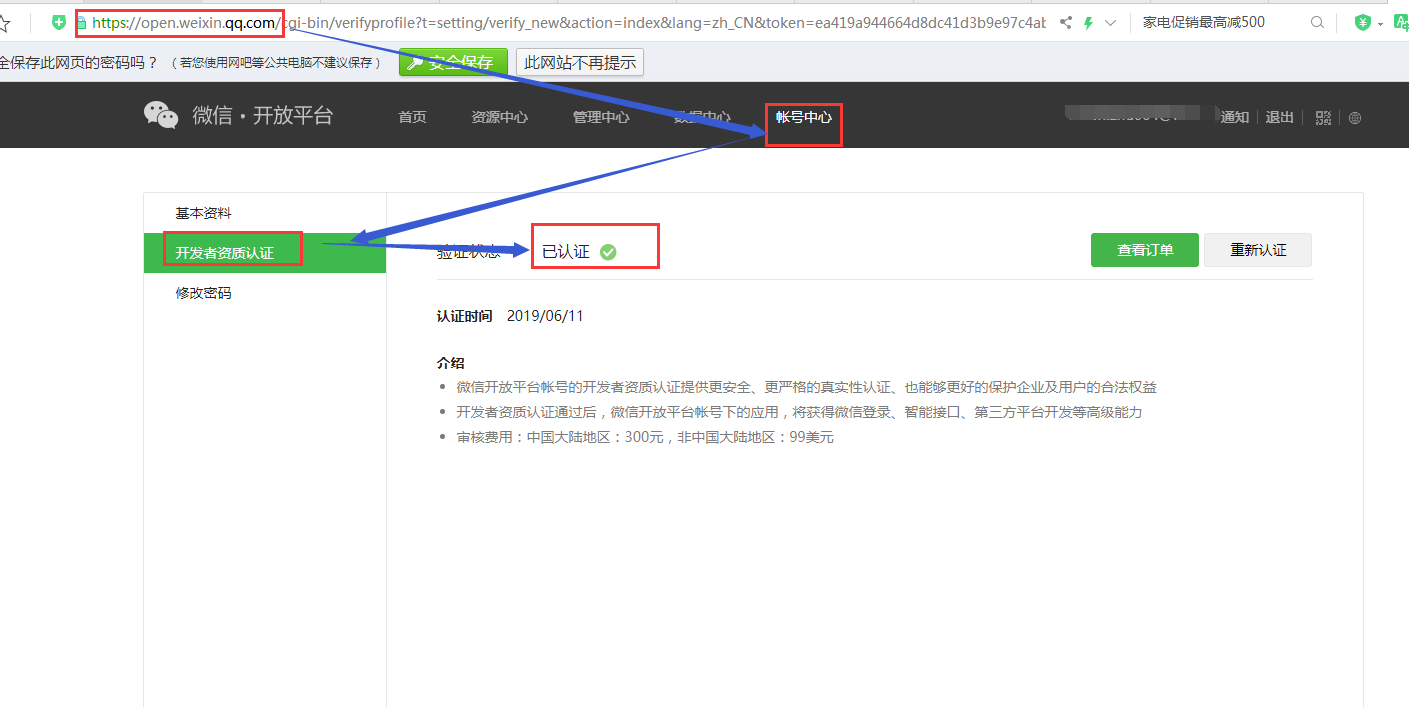Image resolution: width=1409 pixels, height=707 pixels.
Task: Click the globe language icon in header
Action: coord(1355,117)
